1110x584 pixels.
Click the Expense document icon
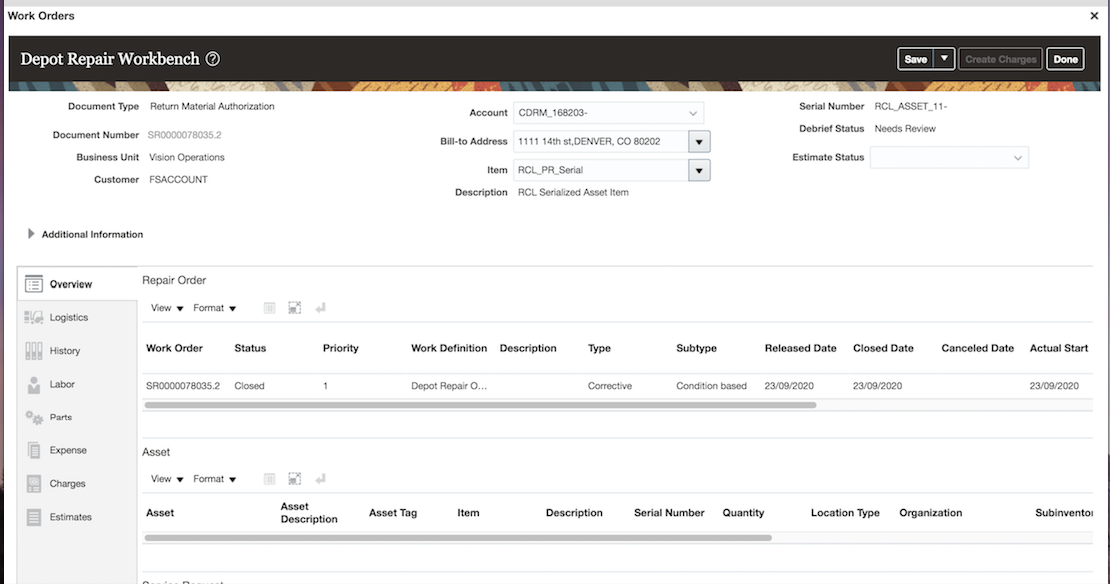click(33, 450)
